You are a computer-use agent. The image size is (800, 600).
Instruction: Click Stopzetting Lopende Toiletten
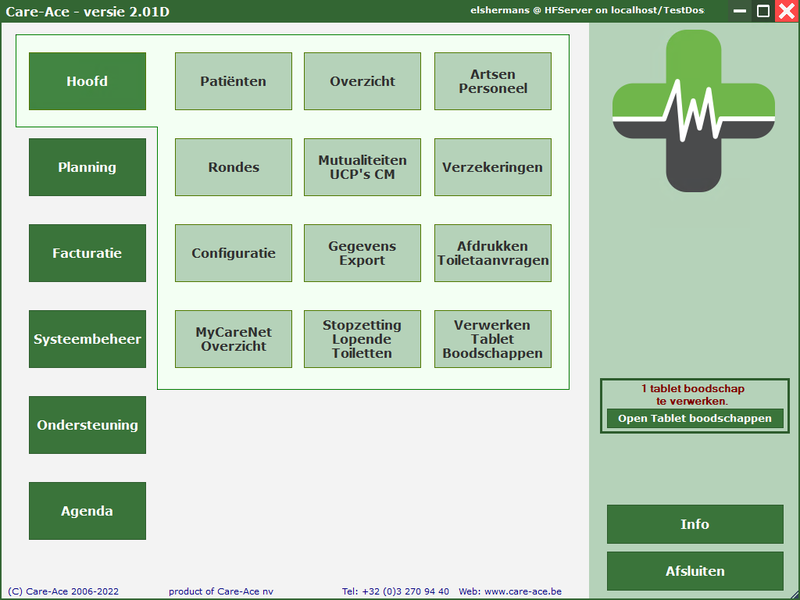point(362,339)
